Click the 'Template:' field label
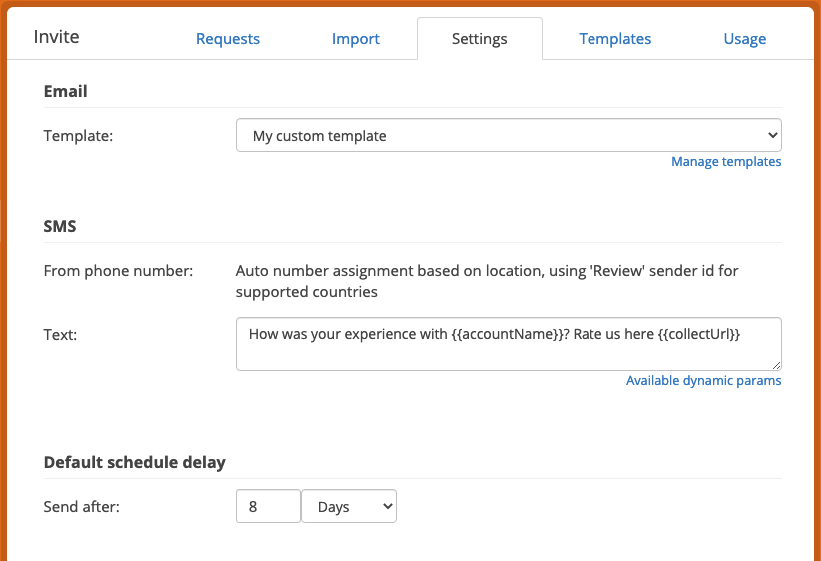This screenshot has height=561, width=821. coord(78,136)
